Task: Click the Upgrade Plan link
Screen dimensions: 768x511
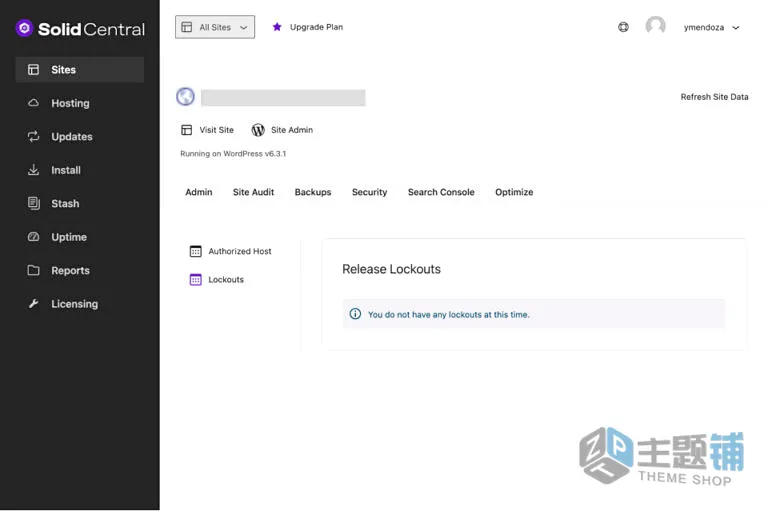Action: (x=316, y=27)
